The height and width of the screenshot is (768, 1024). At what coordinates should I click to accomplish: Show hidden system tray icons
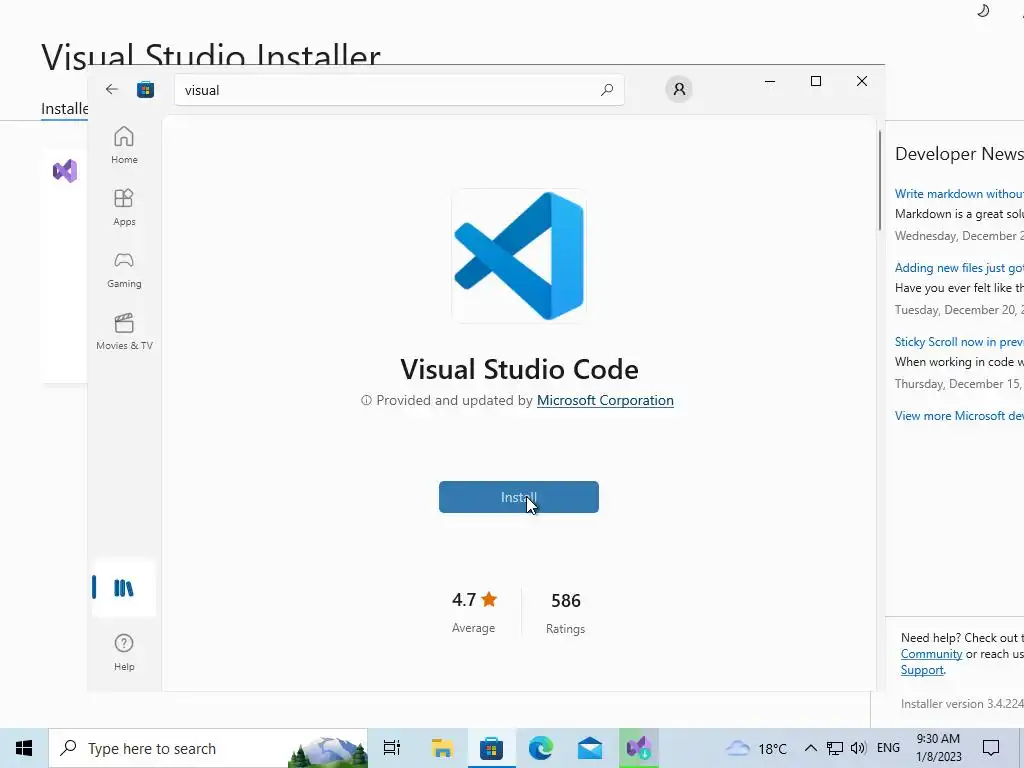pyautogui.click(x=810, y=748)
